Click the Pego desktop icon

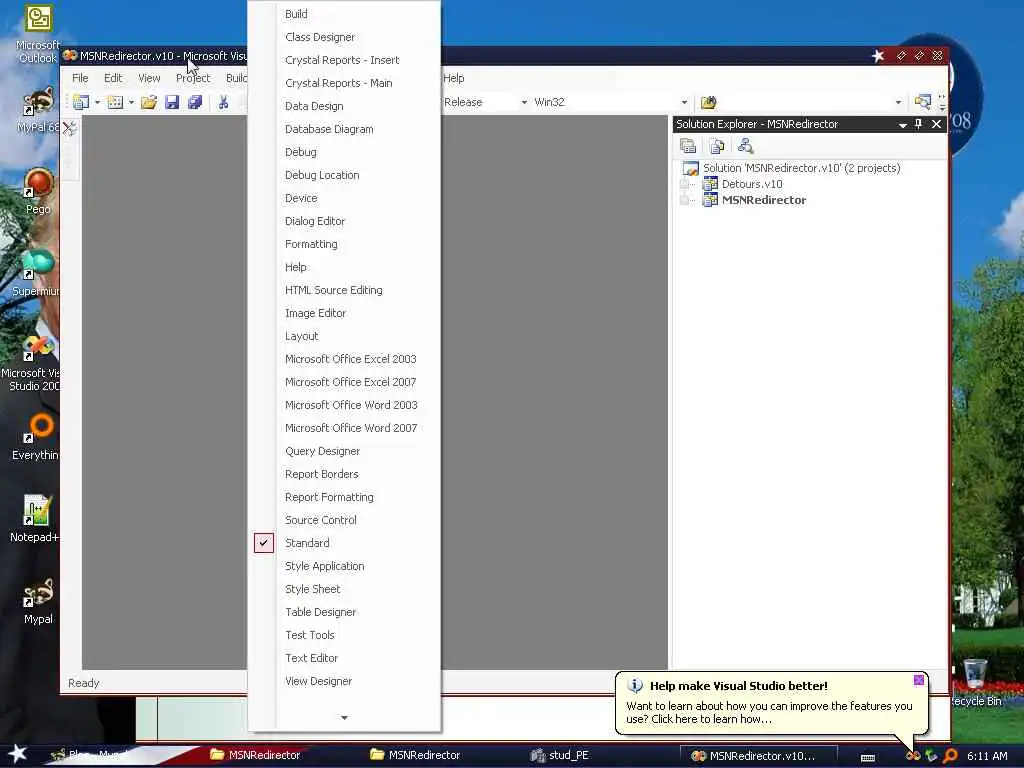[38, 191]
